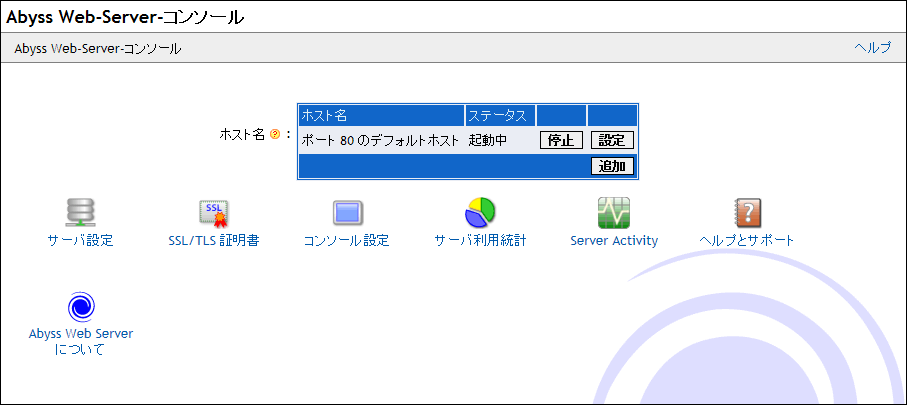The width and height of the screenshot is (907, 405).
Task: Open the ヘルプとサポート notebook icon
Action: click(x=747, y=212)
